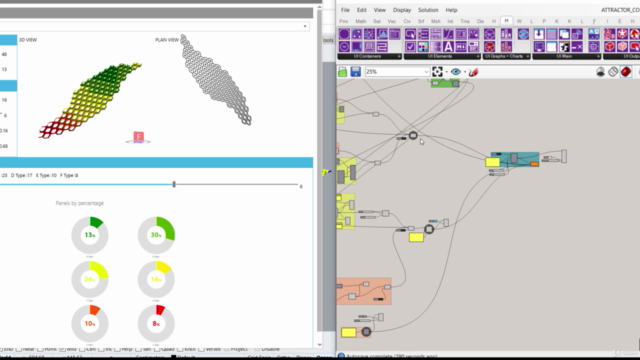Screen dimensions: 640x360
Task: Click the 8% red donut chart
Action: [156, 323]
